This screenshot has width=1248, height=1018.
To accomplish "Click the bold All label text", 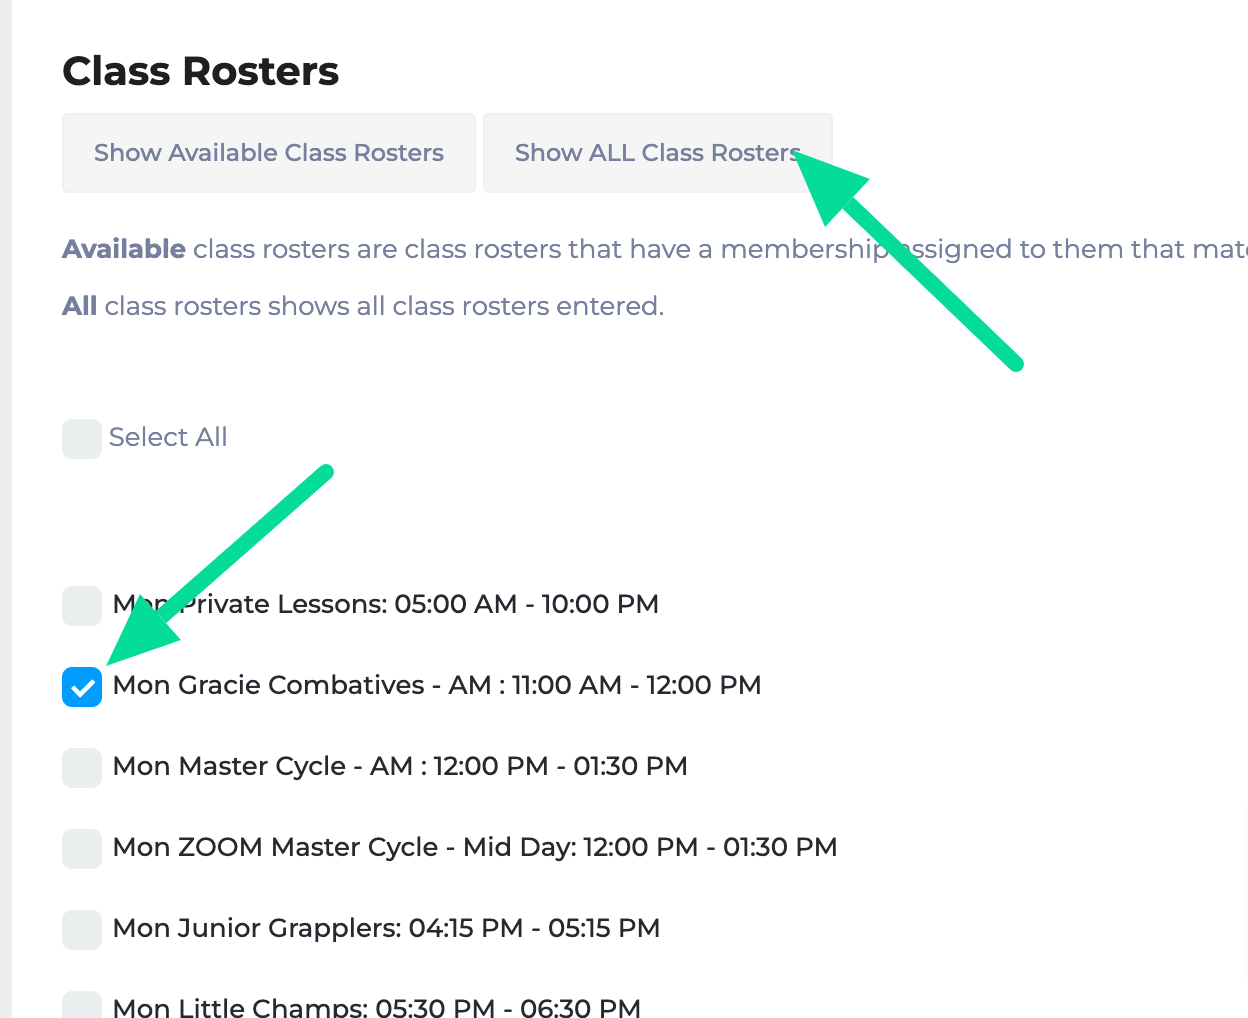I will pos(79,305).
